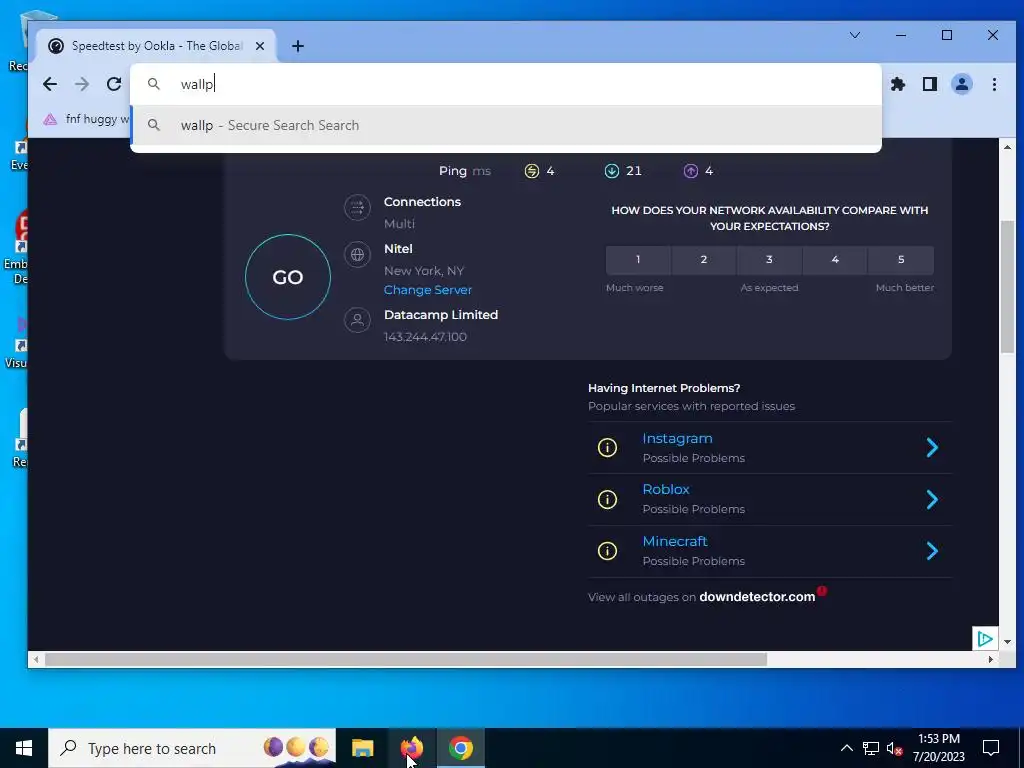This screenshot has width=1024, height=768.
Task: Click the Datacamp Limited user icon
Action: tap(357, 320)
